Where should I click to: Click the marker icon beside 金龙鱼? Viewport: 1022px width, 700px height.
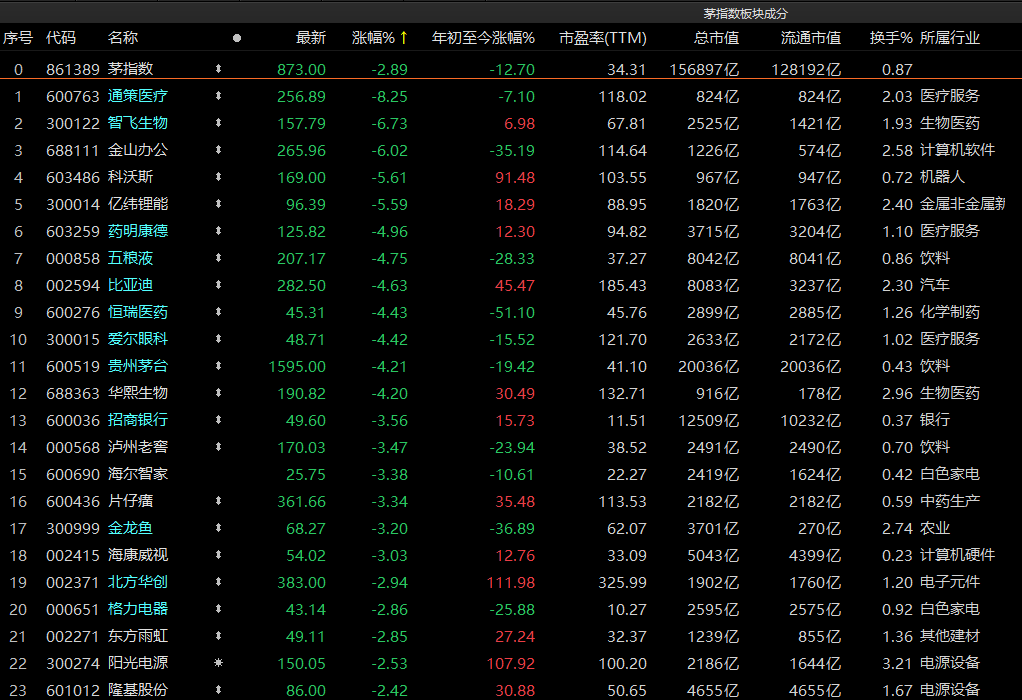218,528
